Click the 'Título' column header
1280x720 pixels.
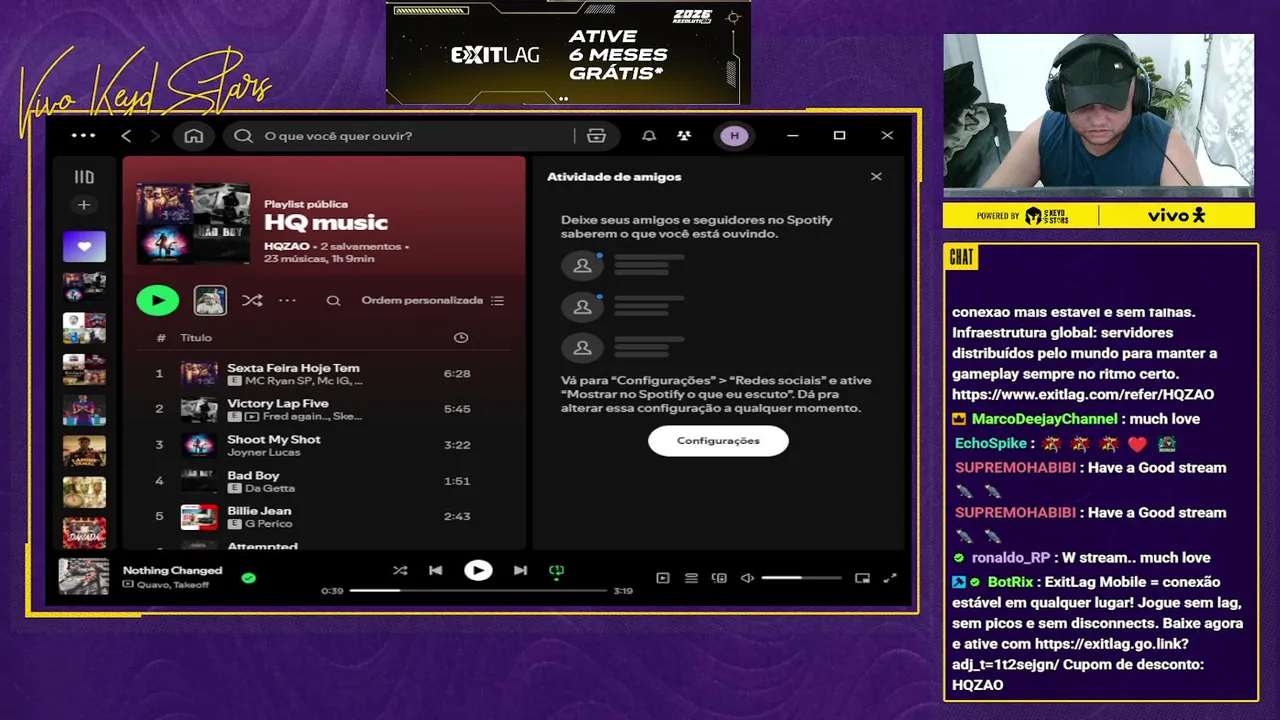click(196, 338)
